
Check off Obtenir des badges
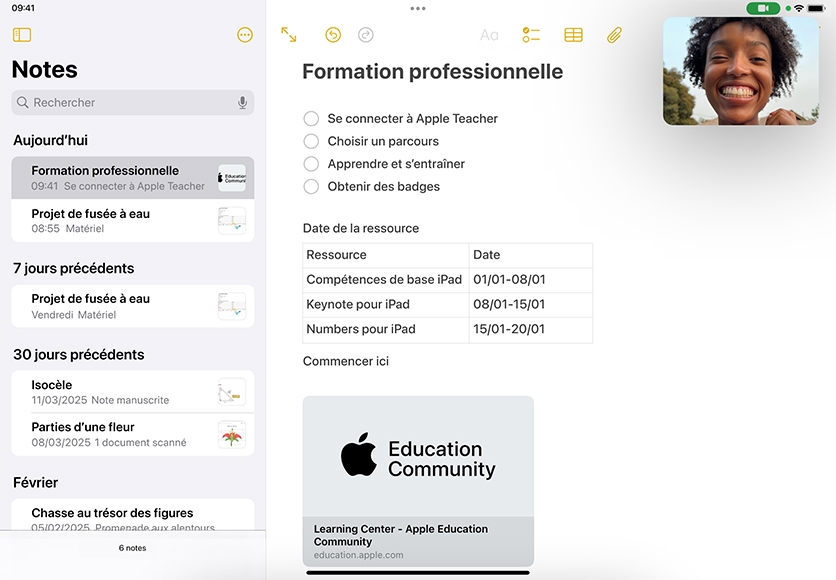[311, 187]
